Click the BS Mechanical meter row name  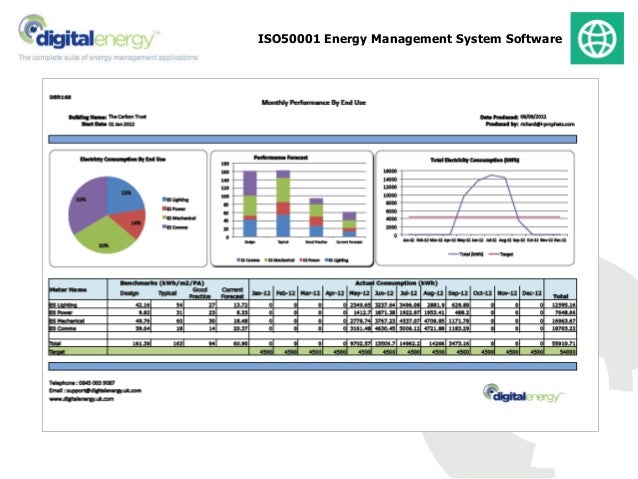coord(67,321)
